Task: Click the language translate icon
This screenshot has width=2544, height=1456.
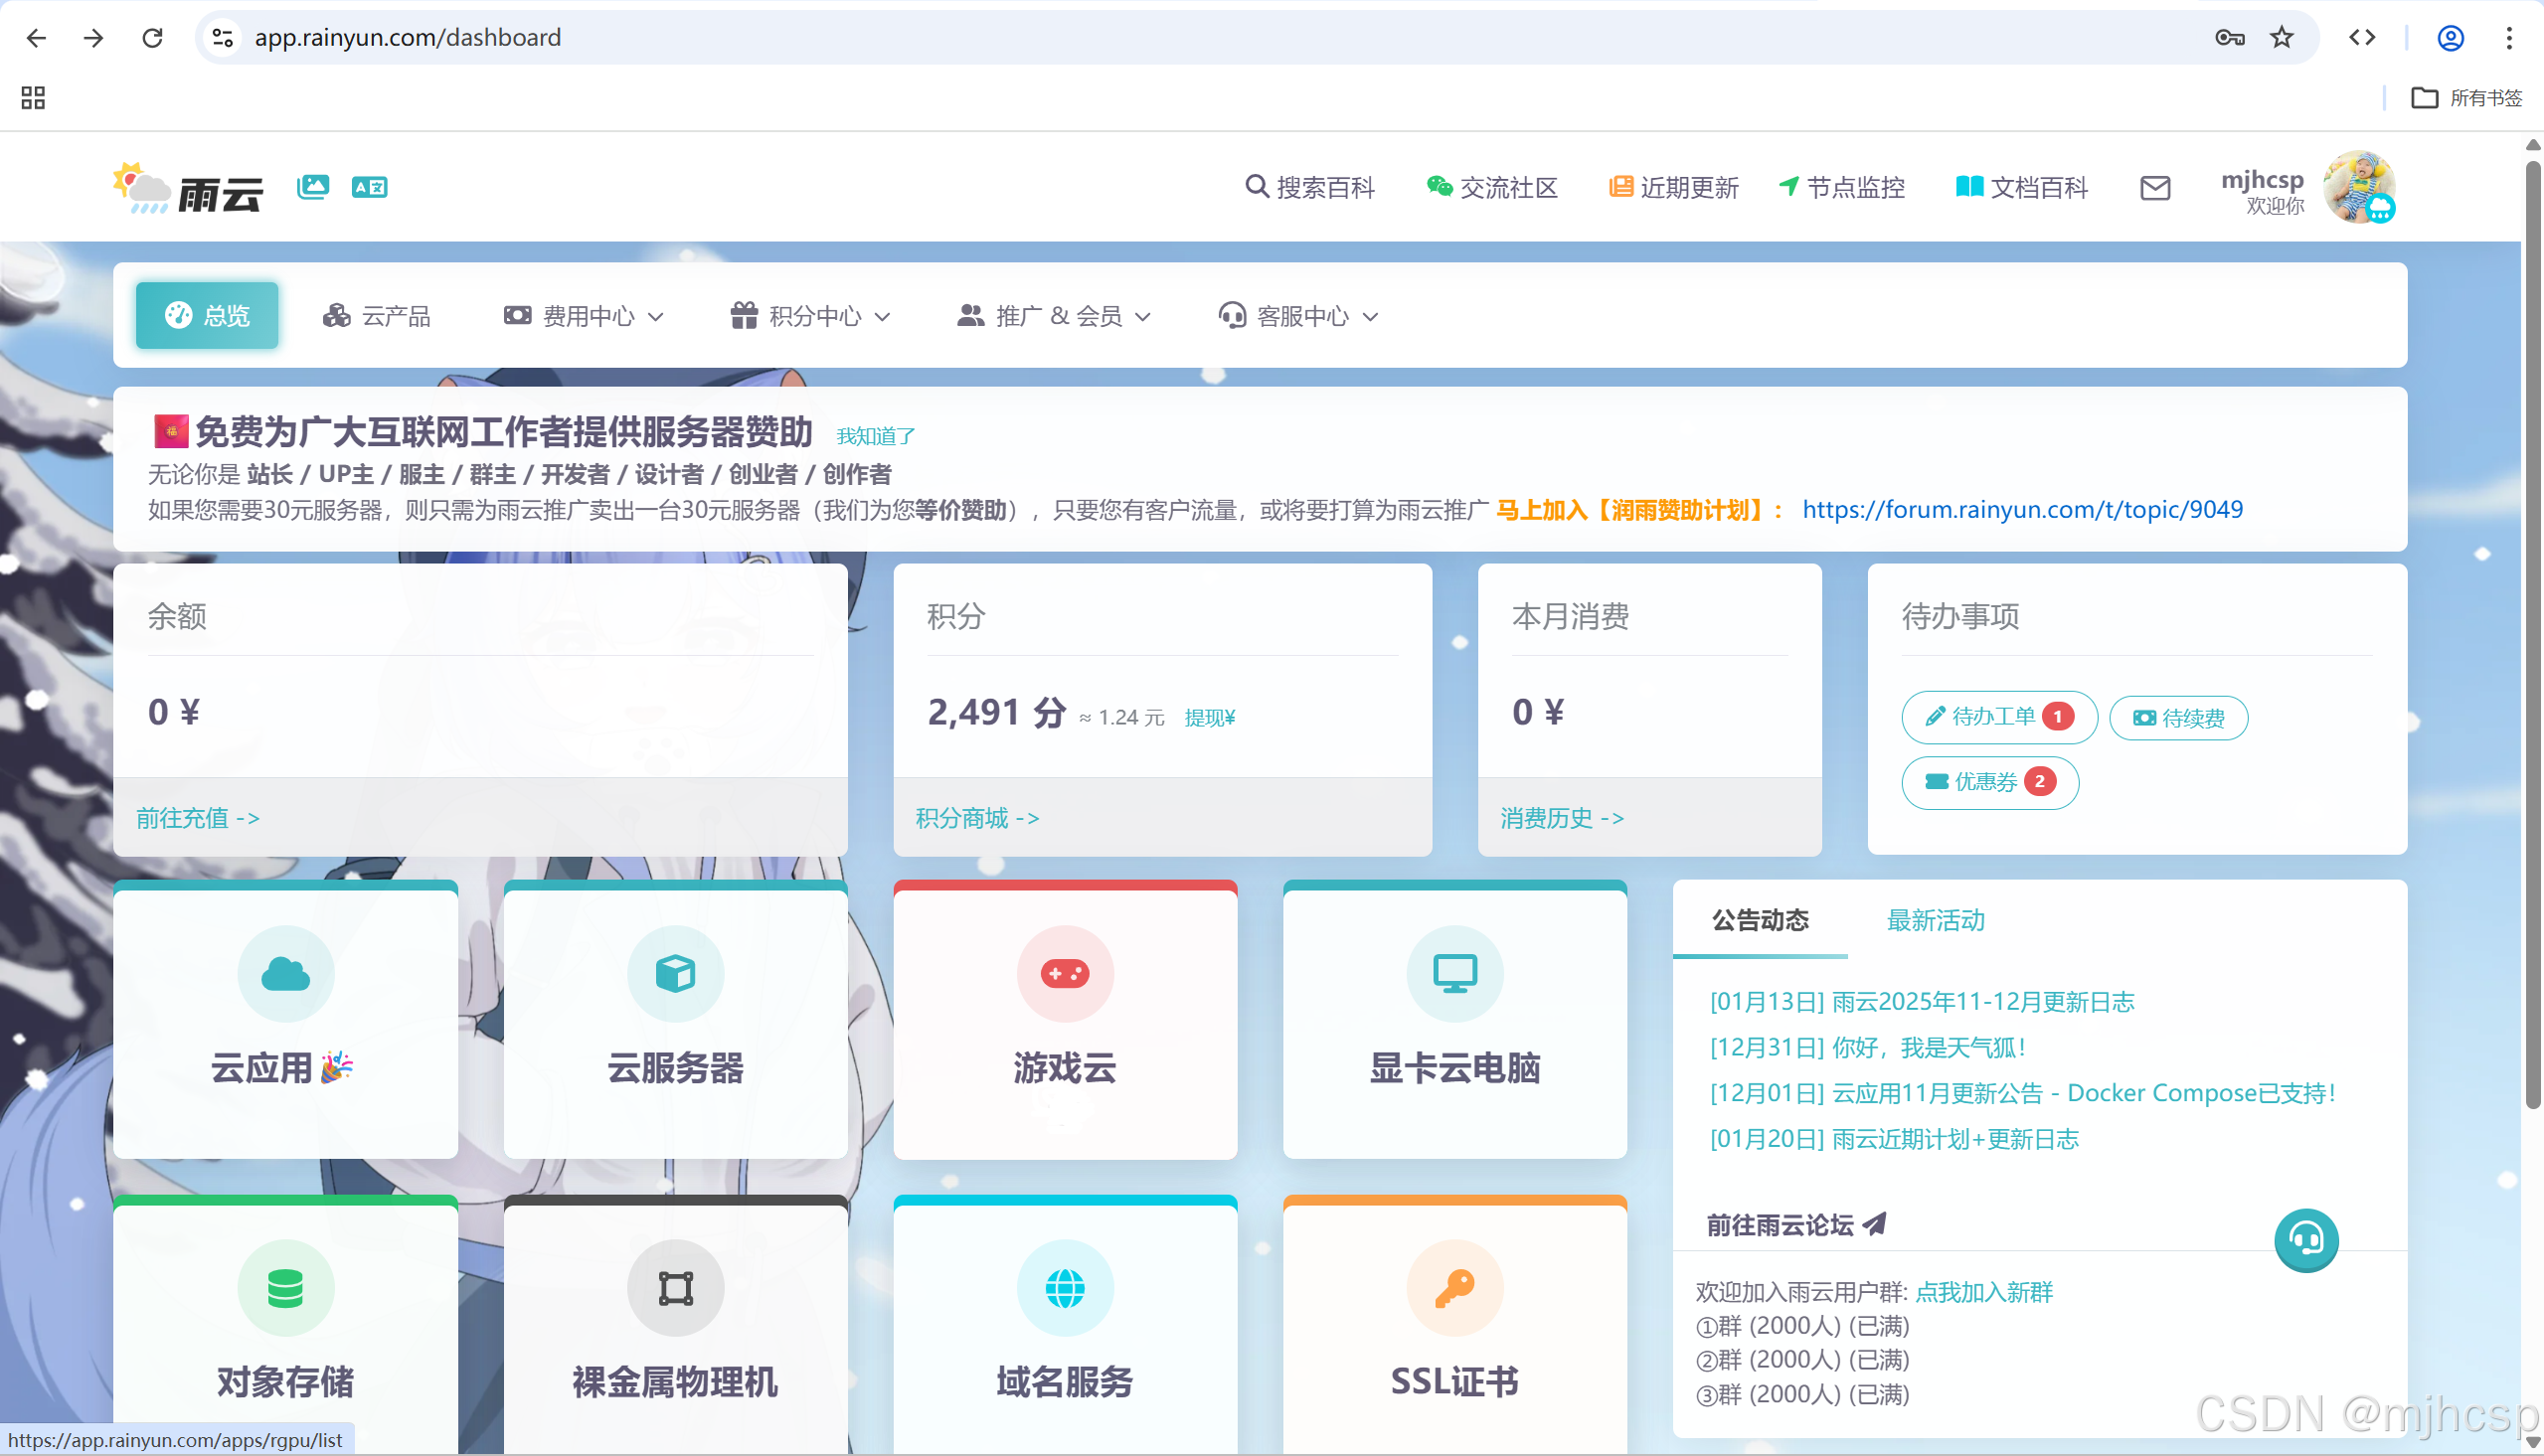Action: 369,187
